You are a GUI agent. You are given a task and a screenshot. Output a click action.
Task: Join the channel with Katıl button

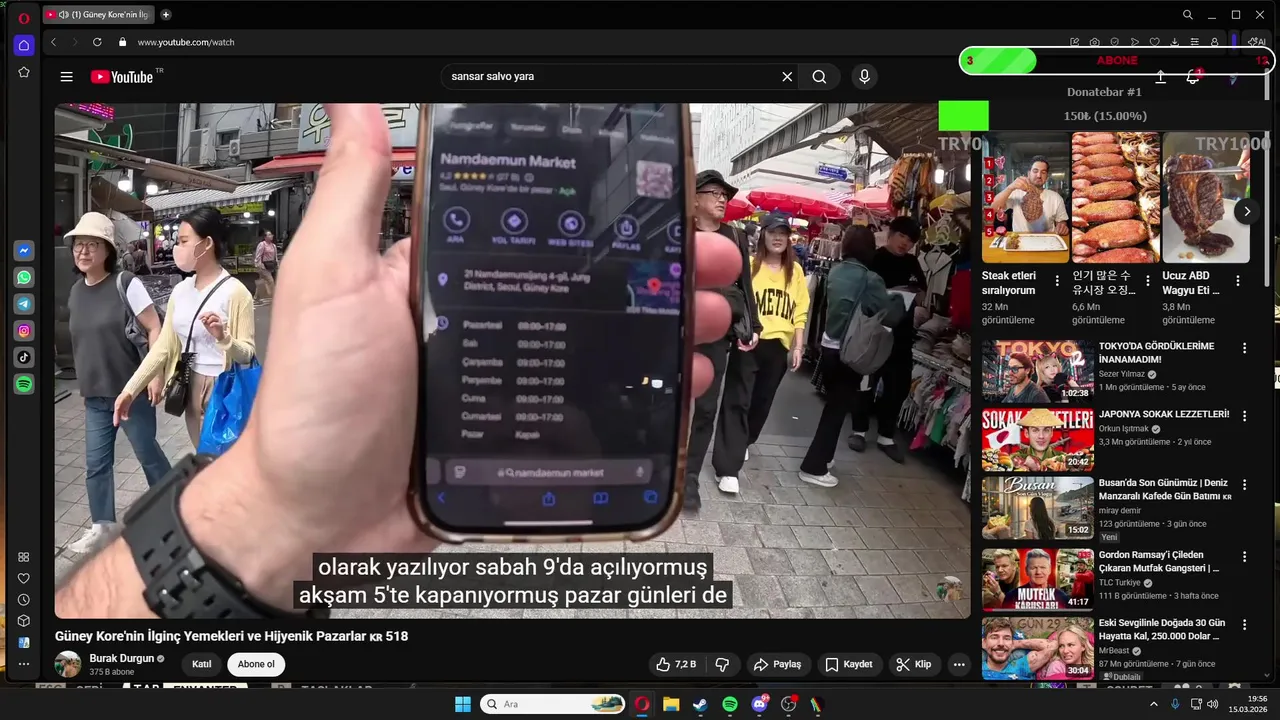(201, 664)
